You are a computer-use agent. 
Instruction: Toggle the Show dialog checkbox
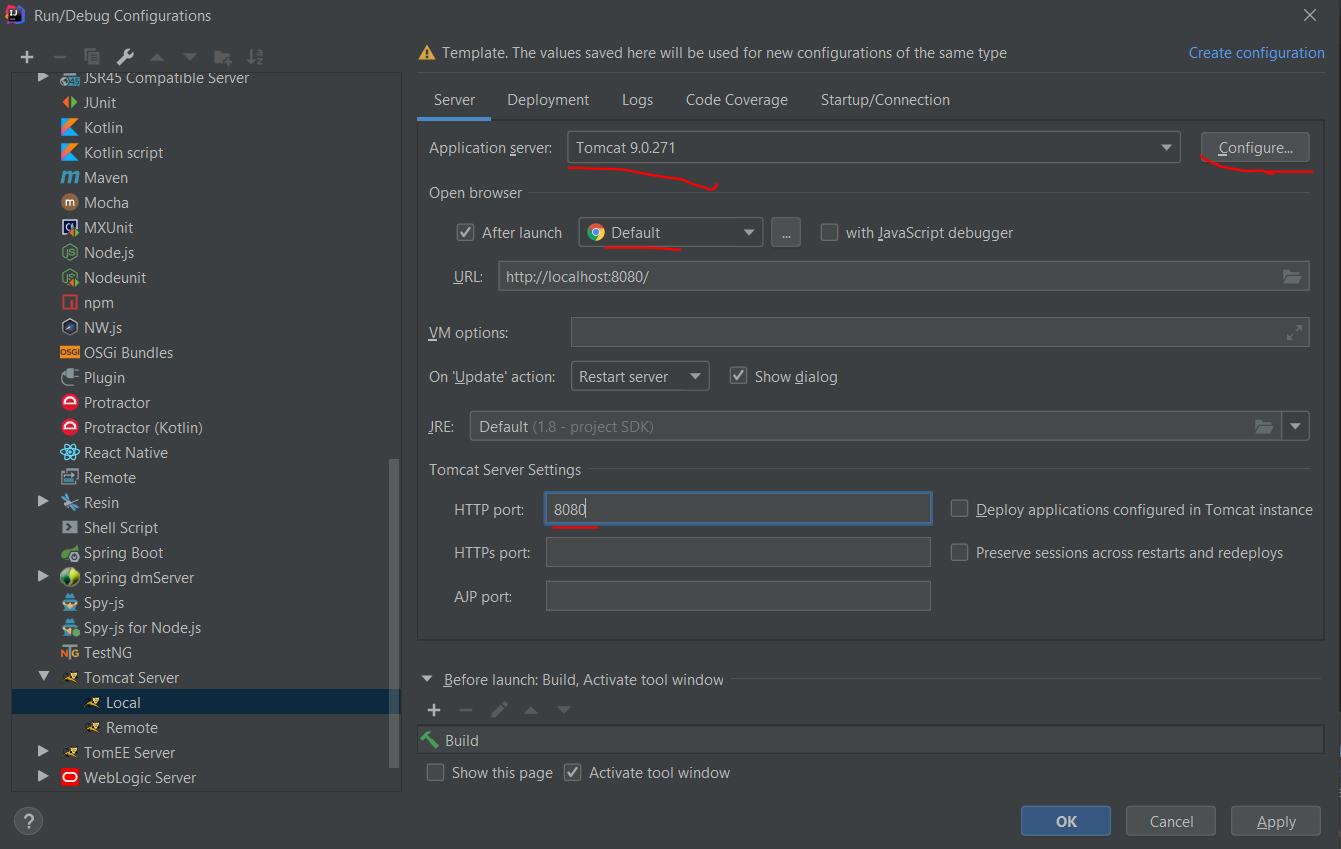(738, 376)
